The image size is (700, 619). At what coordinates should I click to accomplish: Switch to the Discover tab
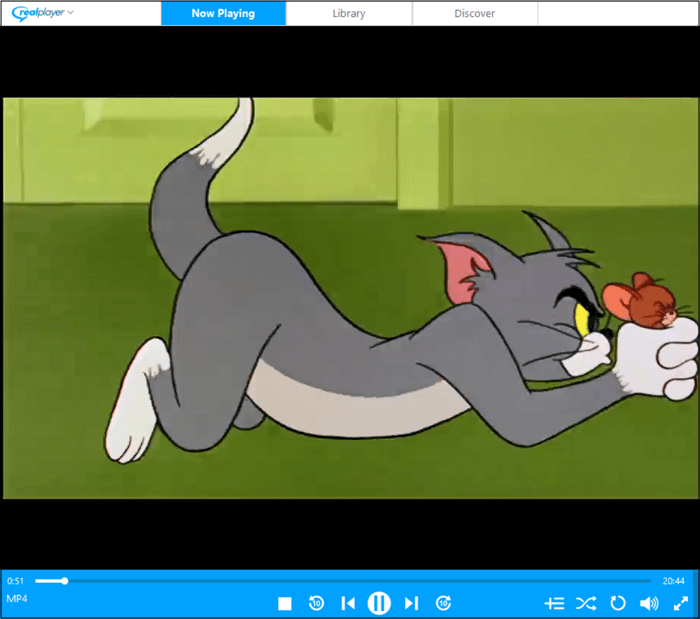coord(474,14)
